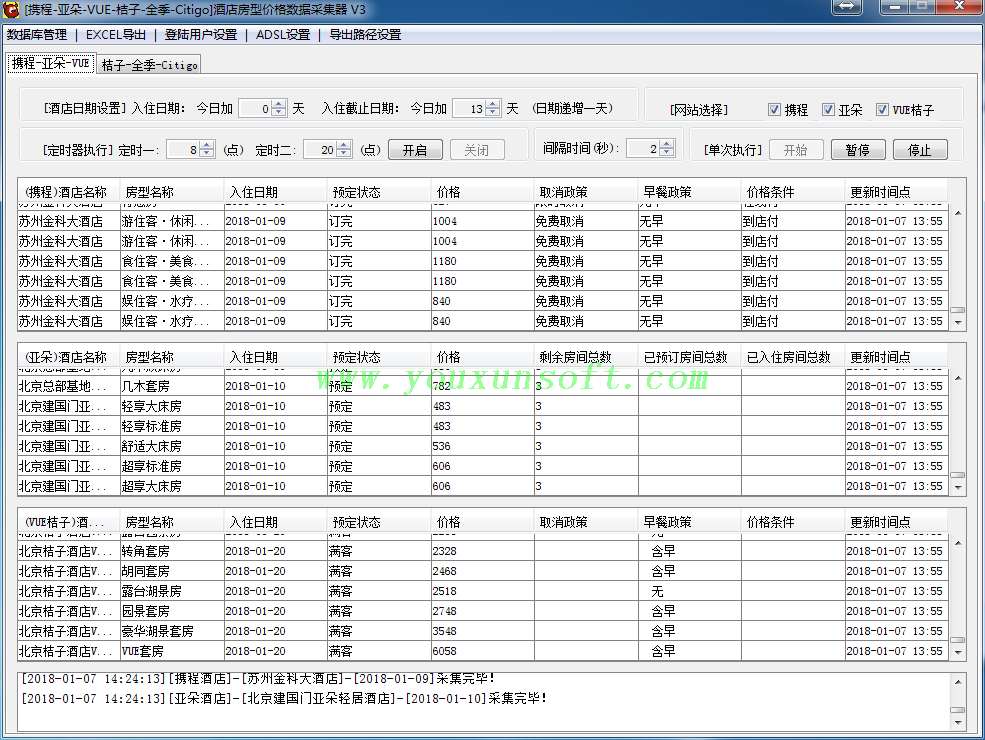Open the EXCEL导出 menu
Image resolution: width=985 pixels, height=740 pixels.
[x=116, y=35]
